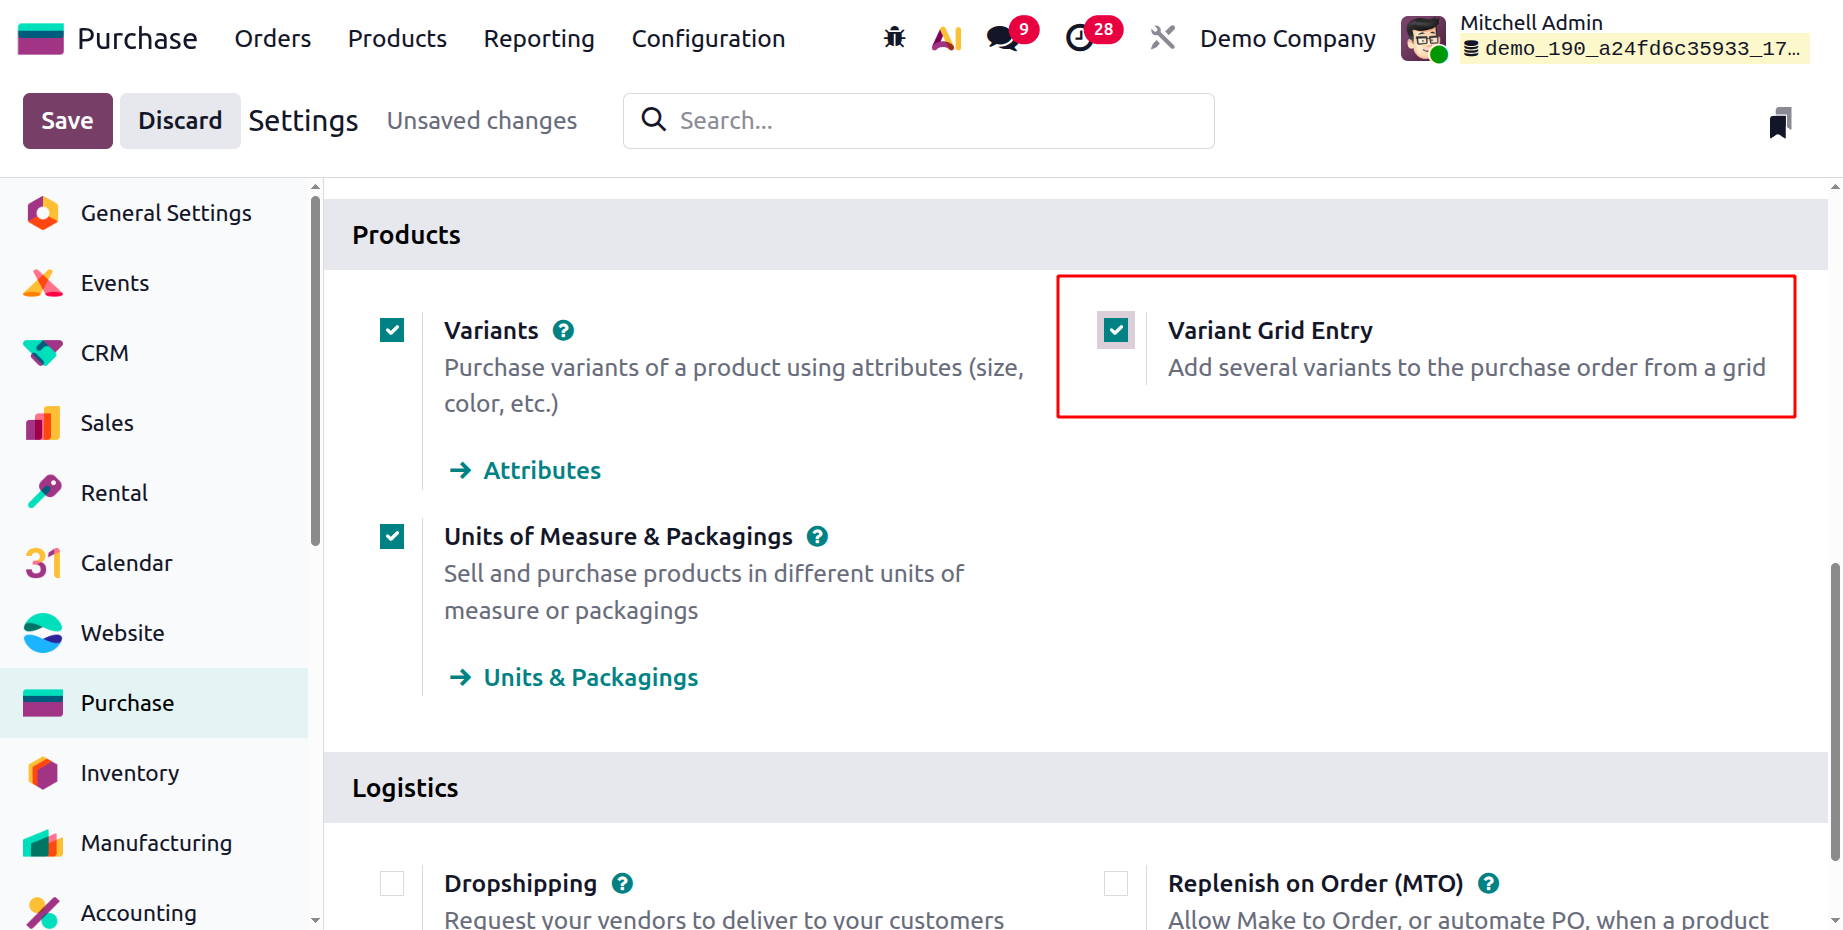Select the Manufacturing settings tab
The height and width of the screenshot is (930, 1843).
[156, 843]
